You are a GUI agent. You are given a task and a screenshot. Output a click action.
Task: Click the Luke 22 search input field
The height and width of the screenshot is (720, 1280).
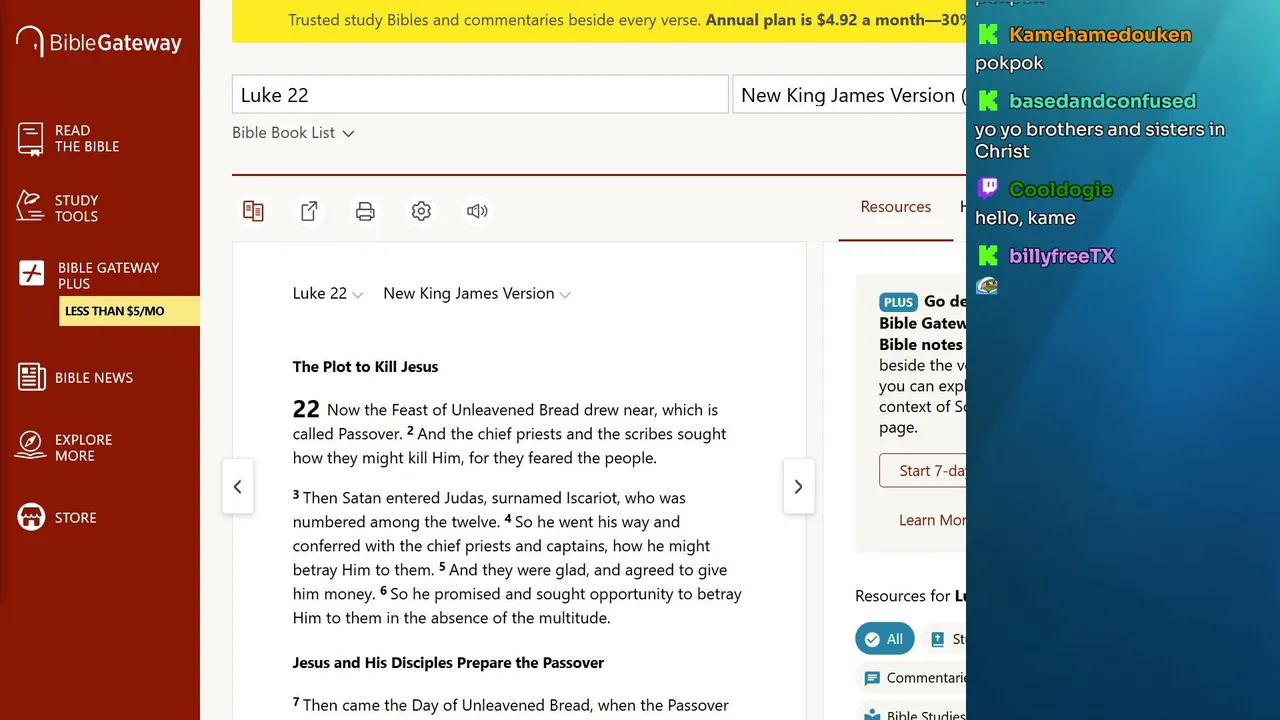480,95
